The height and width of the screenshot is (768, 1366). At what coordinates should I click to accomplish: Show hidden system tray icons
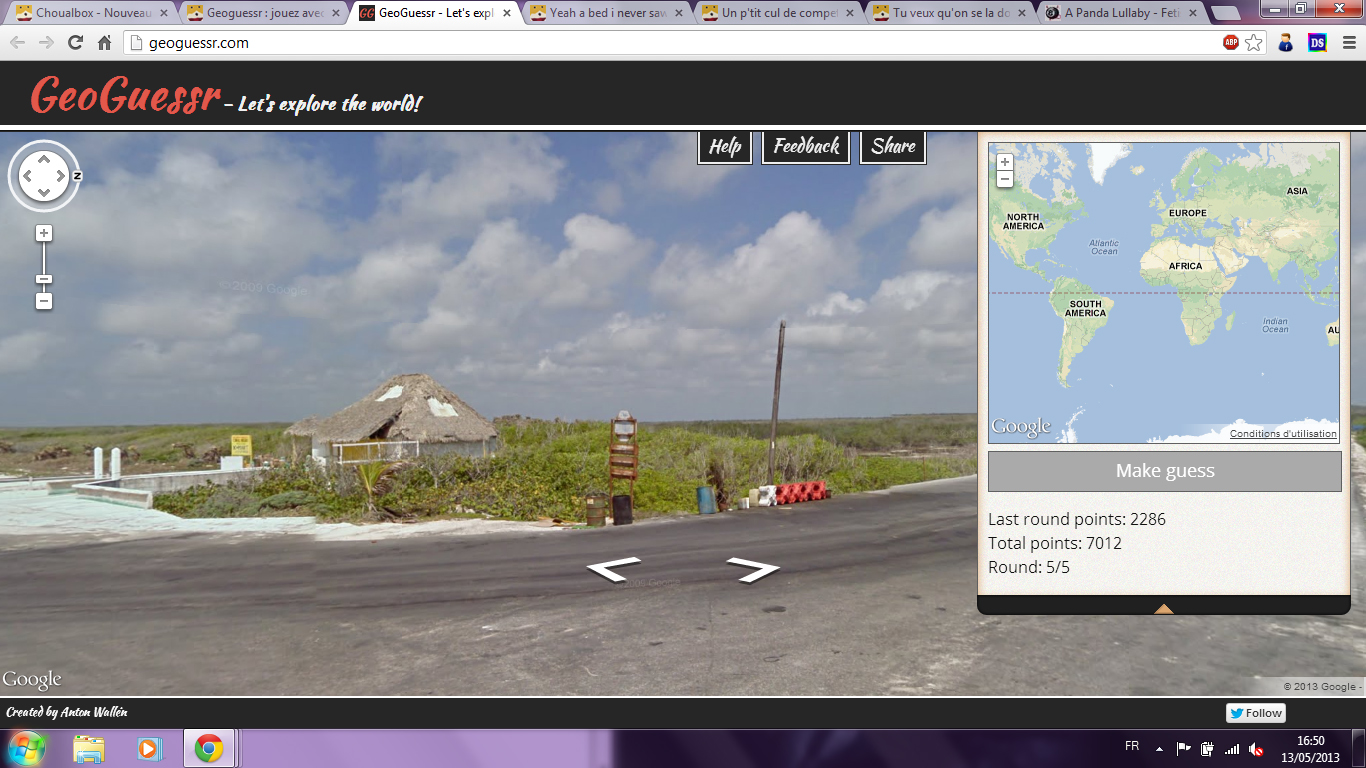pos(1159,748)
